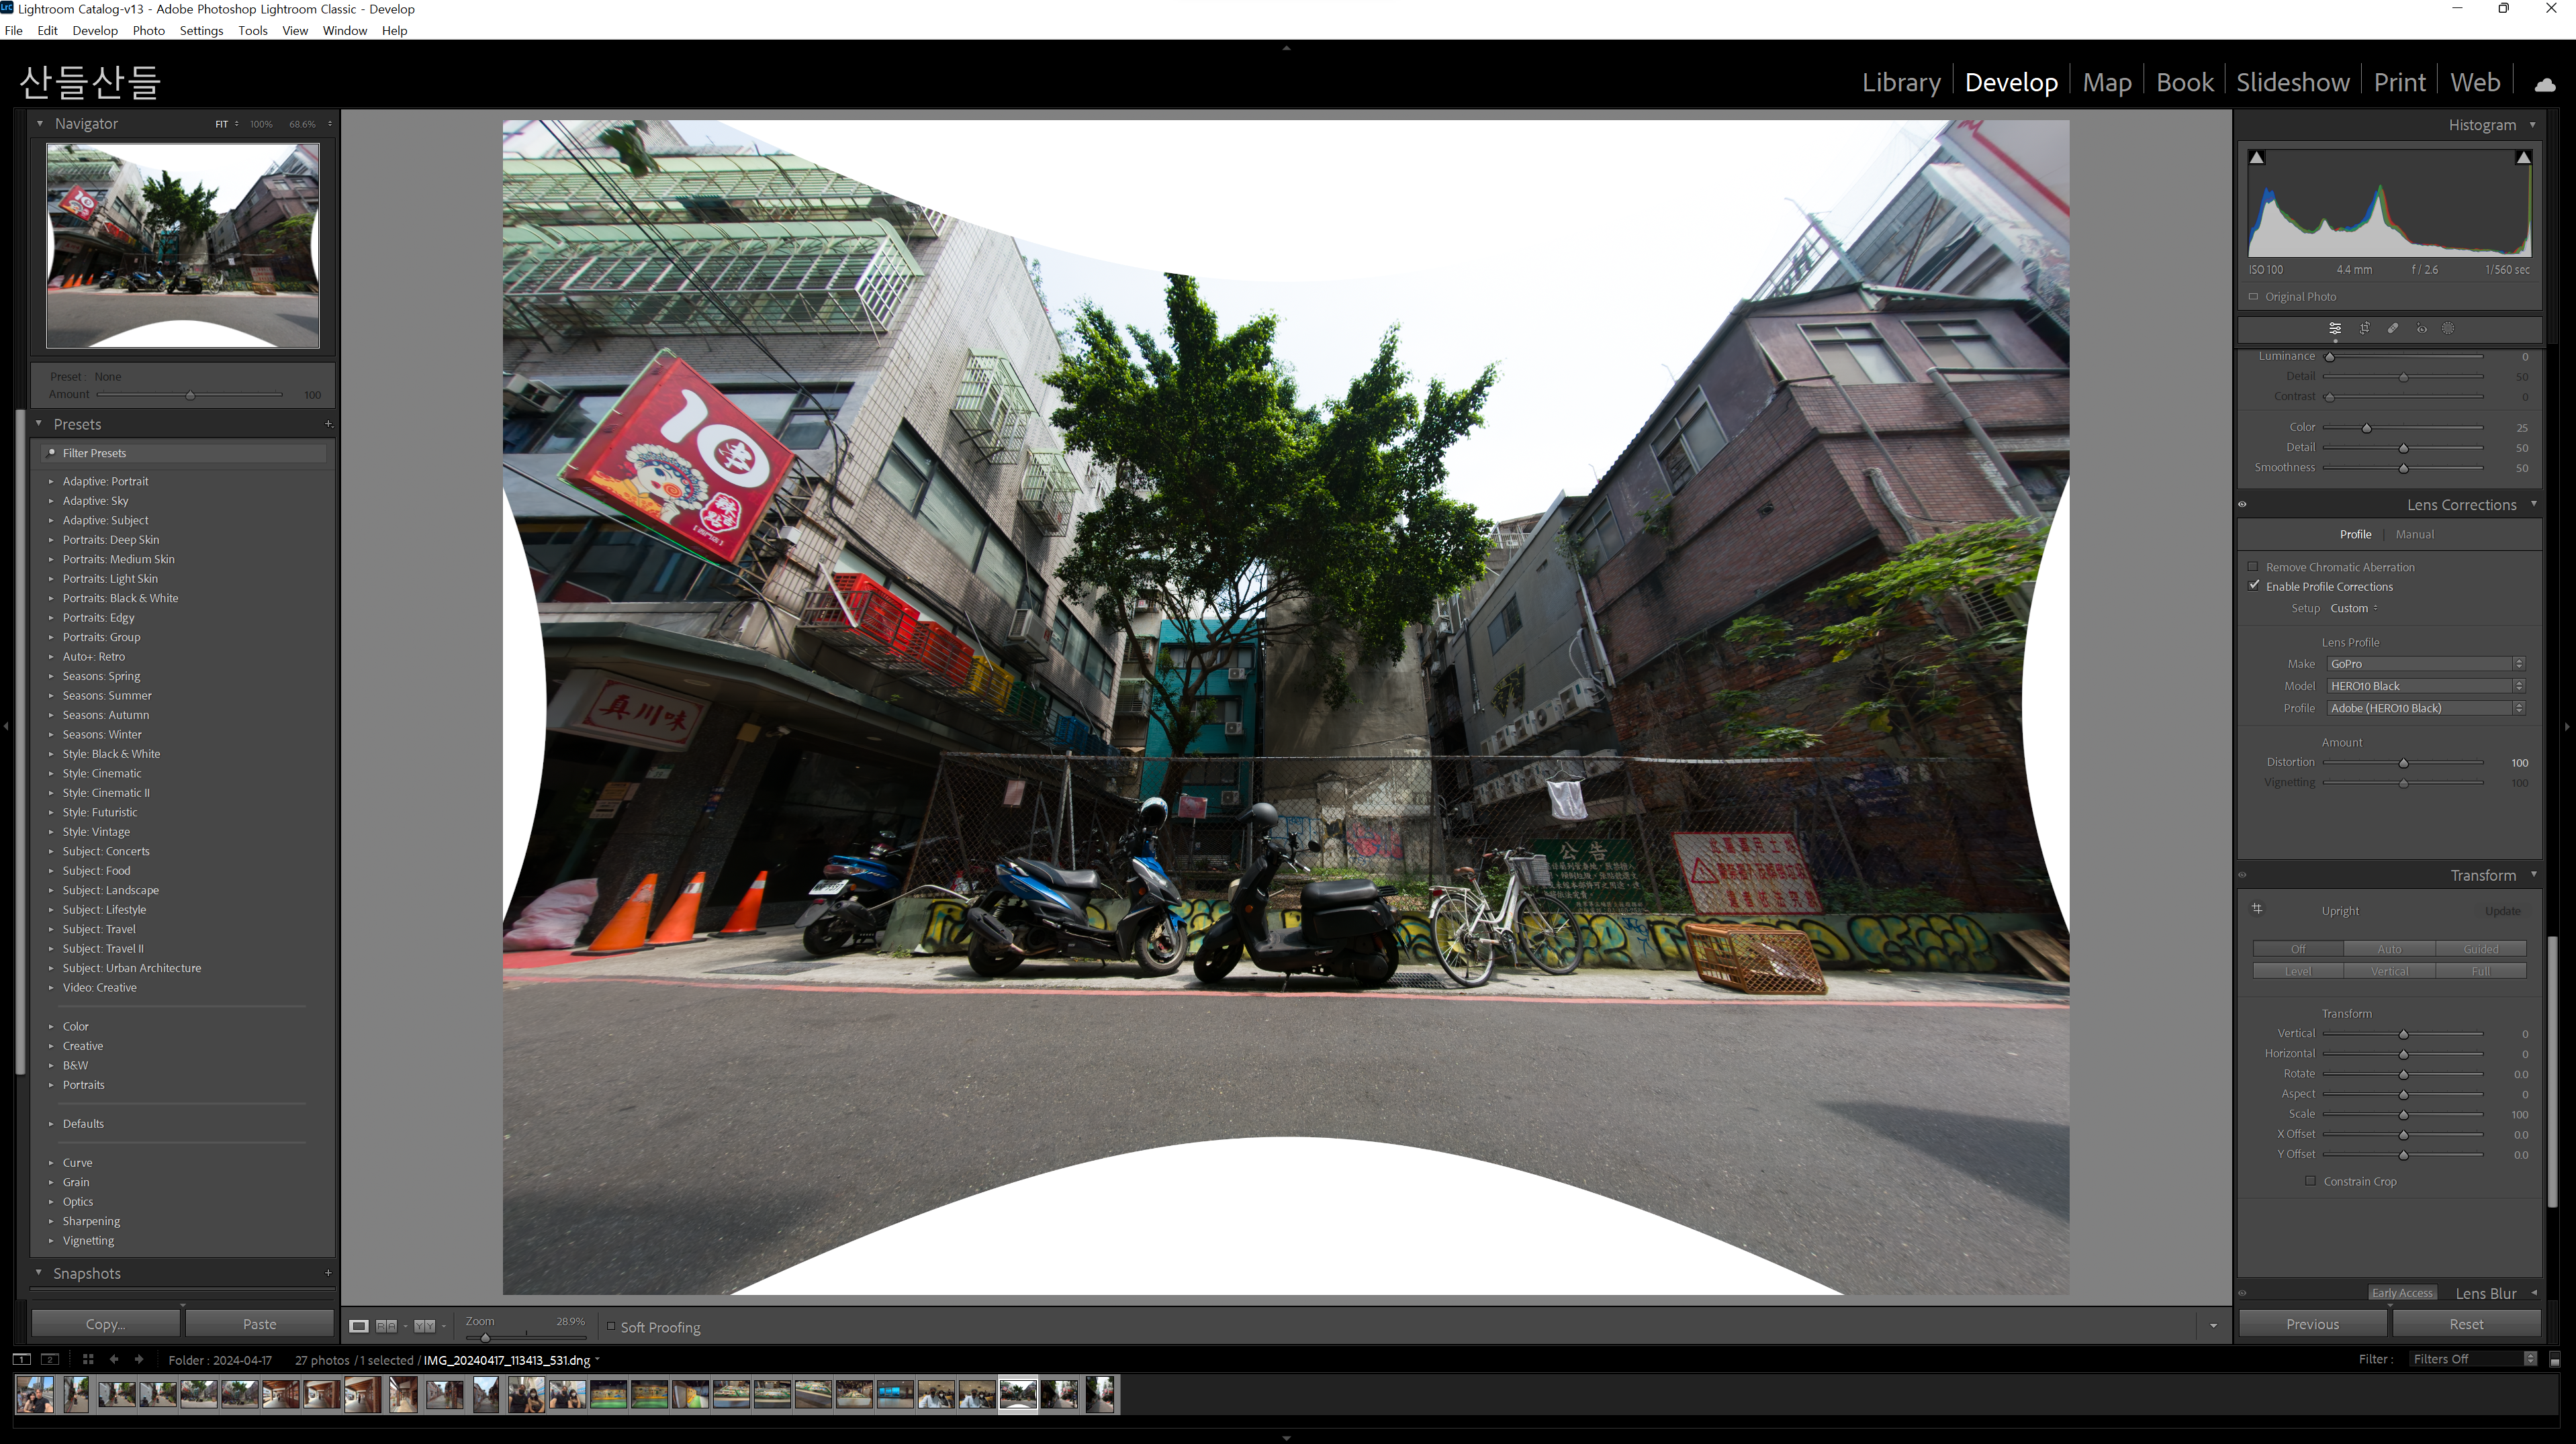Screen dimensions: 2576x1444
Task: Select the Crop and rotate tool icon
Action: tap(2364, 328)
